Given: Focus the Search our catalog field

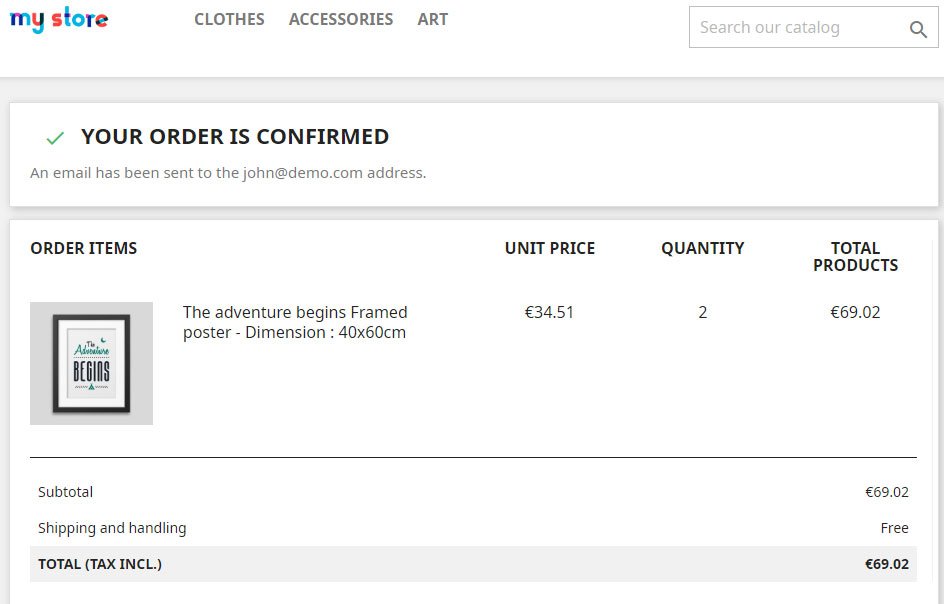Looking at the screenshot, I should [795, 28].
